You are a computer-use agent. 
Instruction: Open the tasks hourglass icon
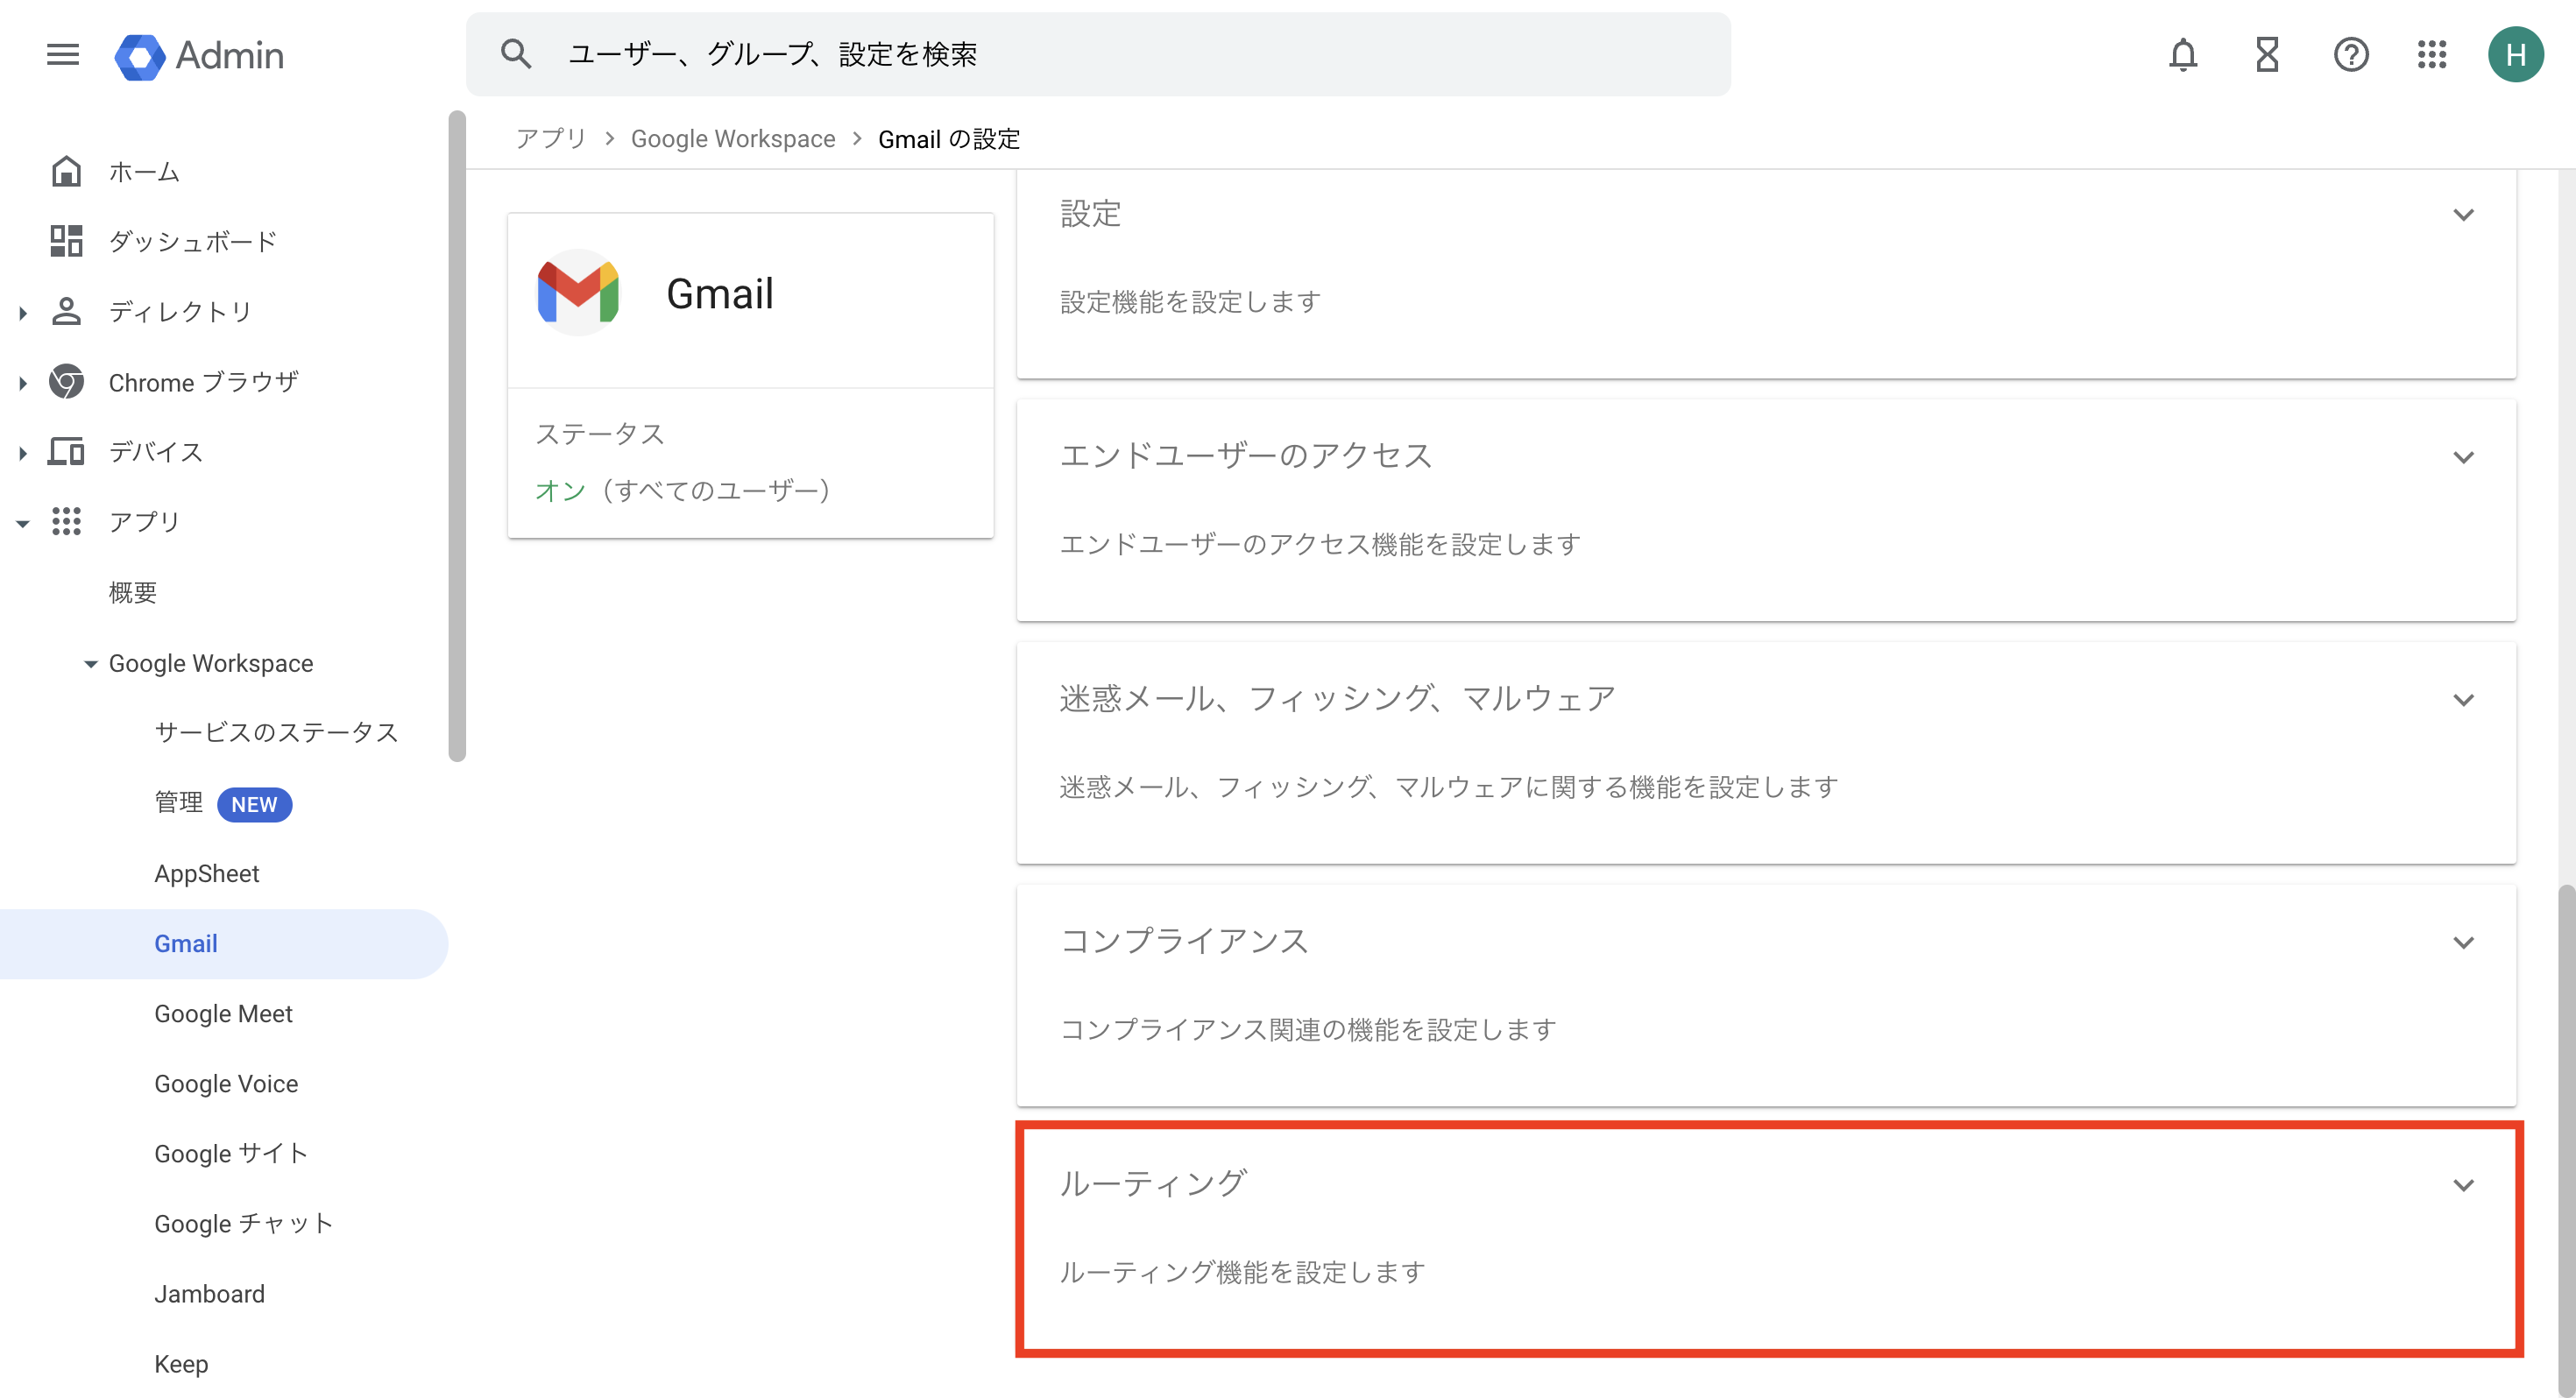click(2267, 54)
